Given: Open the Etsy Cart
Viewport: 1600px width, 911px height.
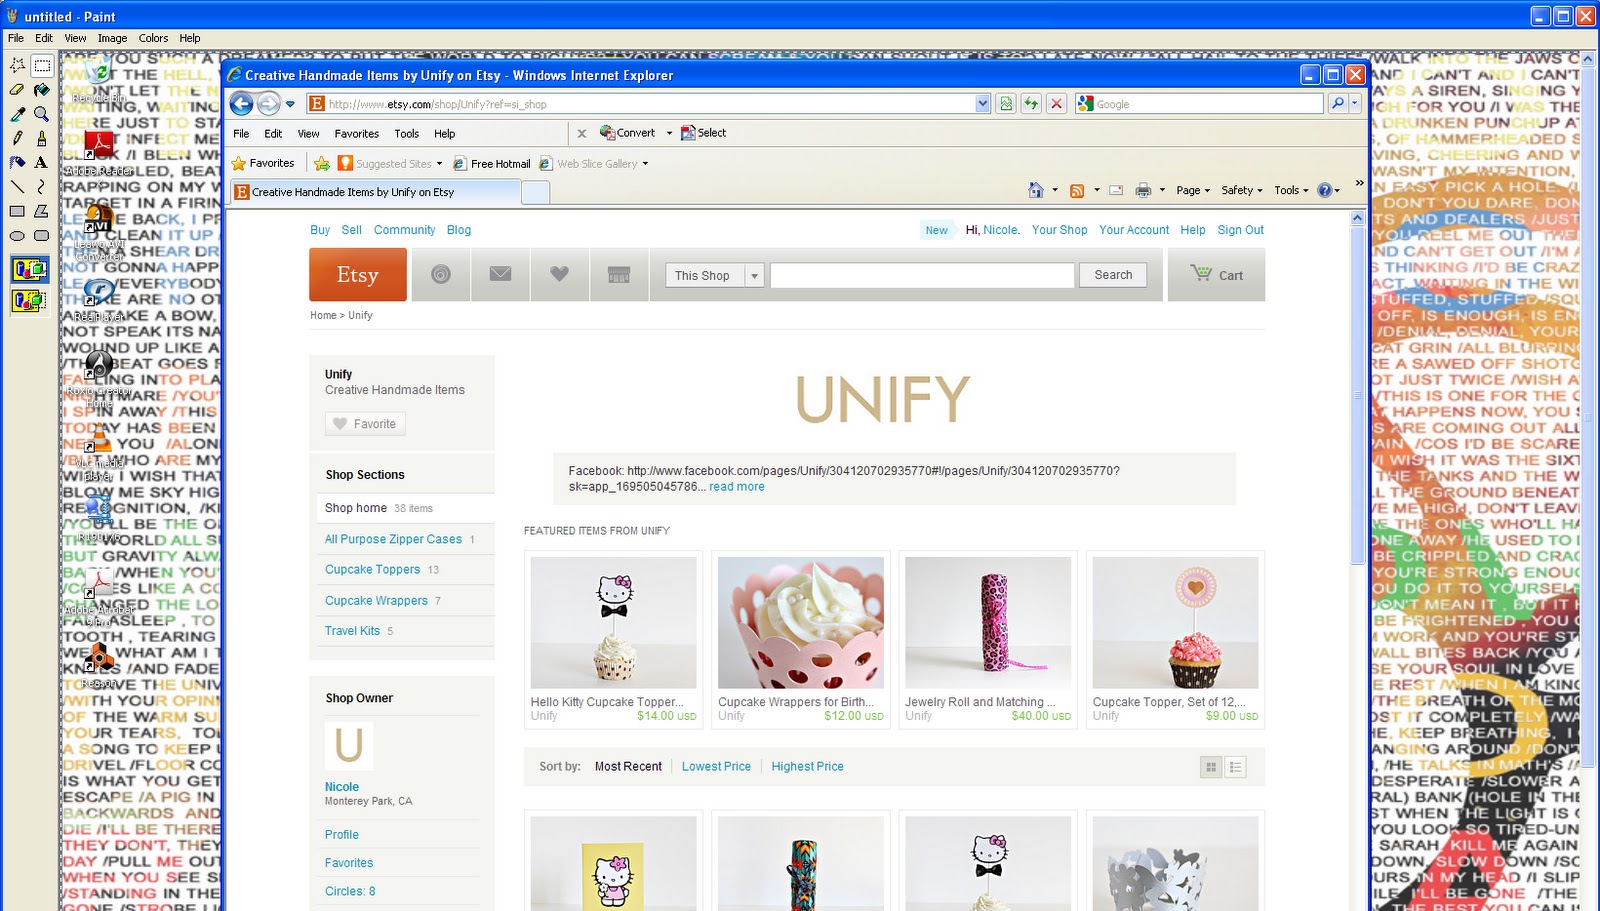Looking at the screenshot, I should pos(1216,275).
